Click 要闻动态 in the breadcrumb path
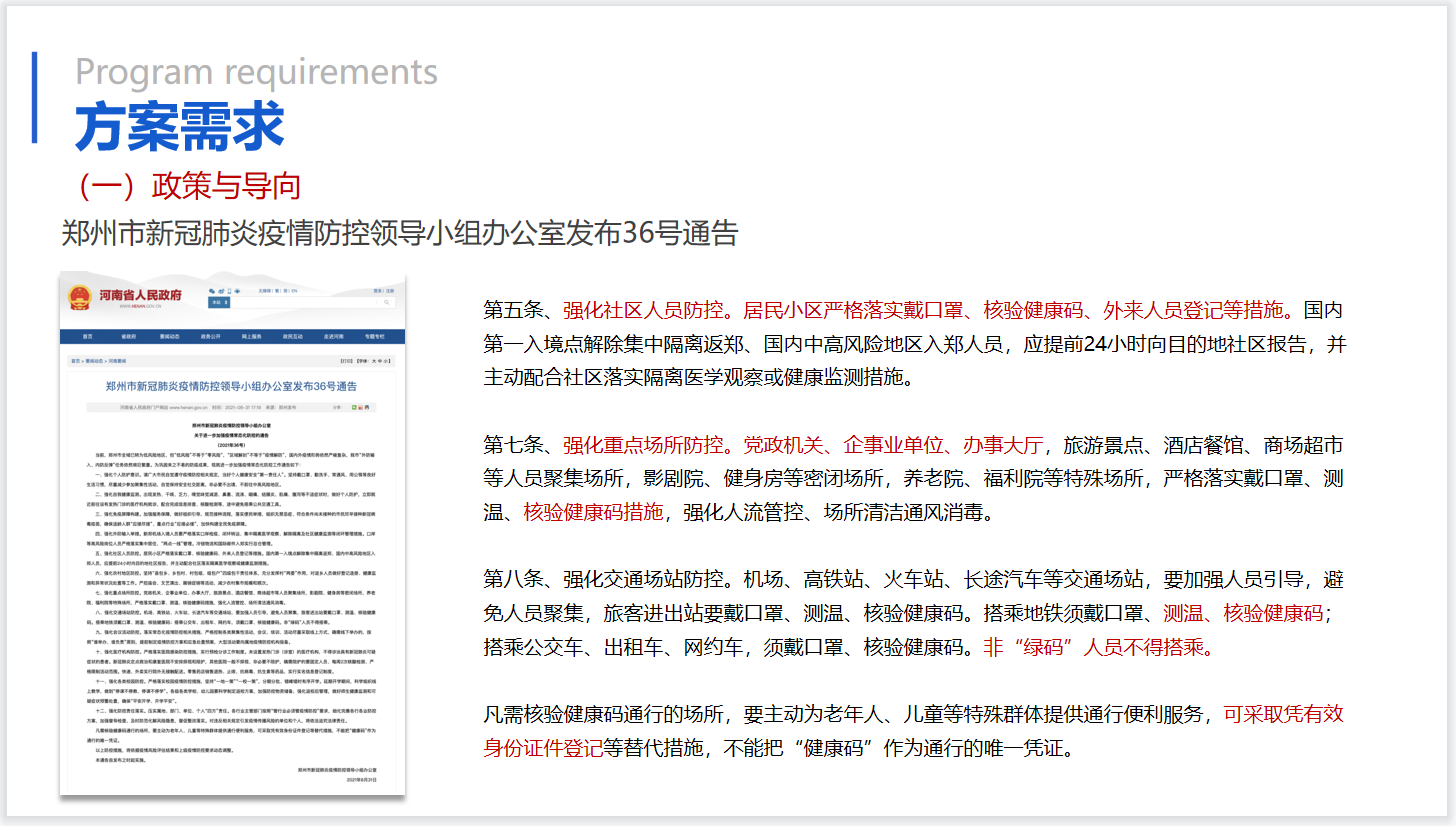The image size is (1456, 826). tap(94, 361)
